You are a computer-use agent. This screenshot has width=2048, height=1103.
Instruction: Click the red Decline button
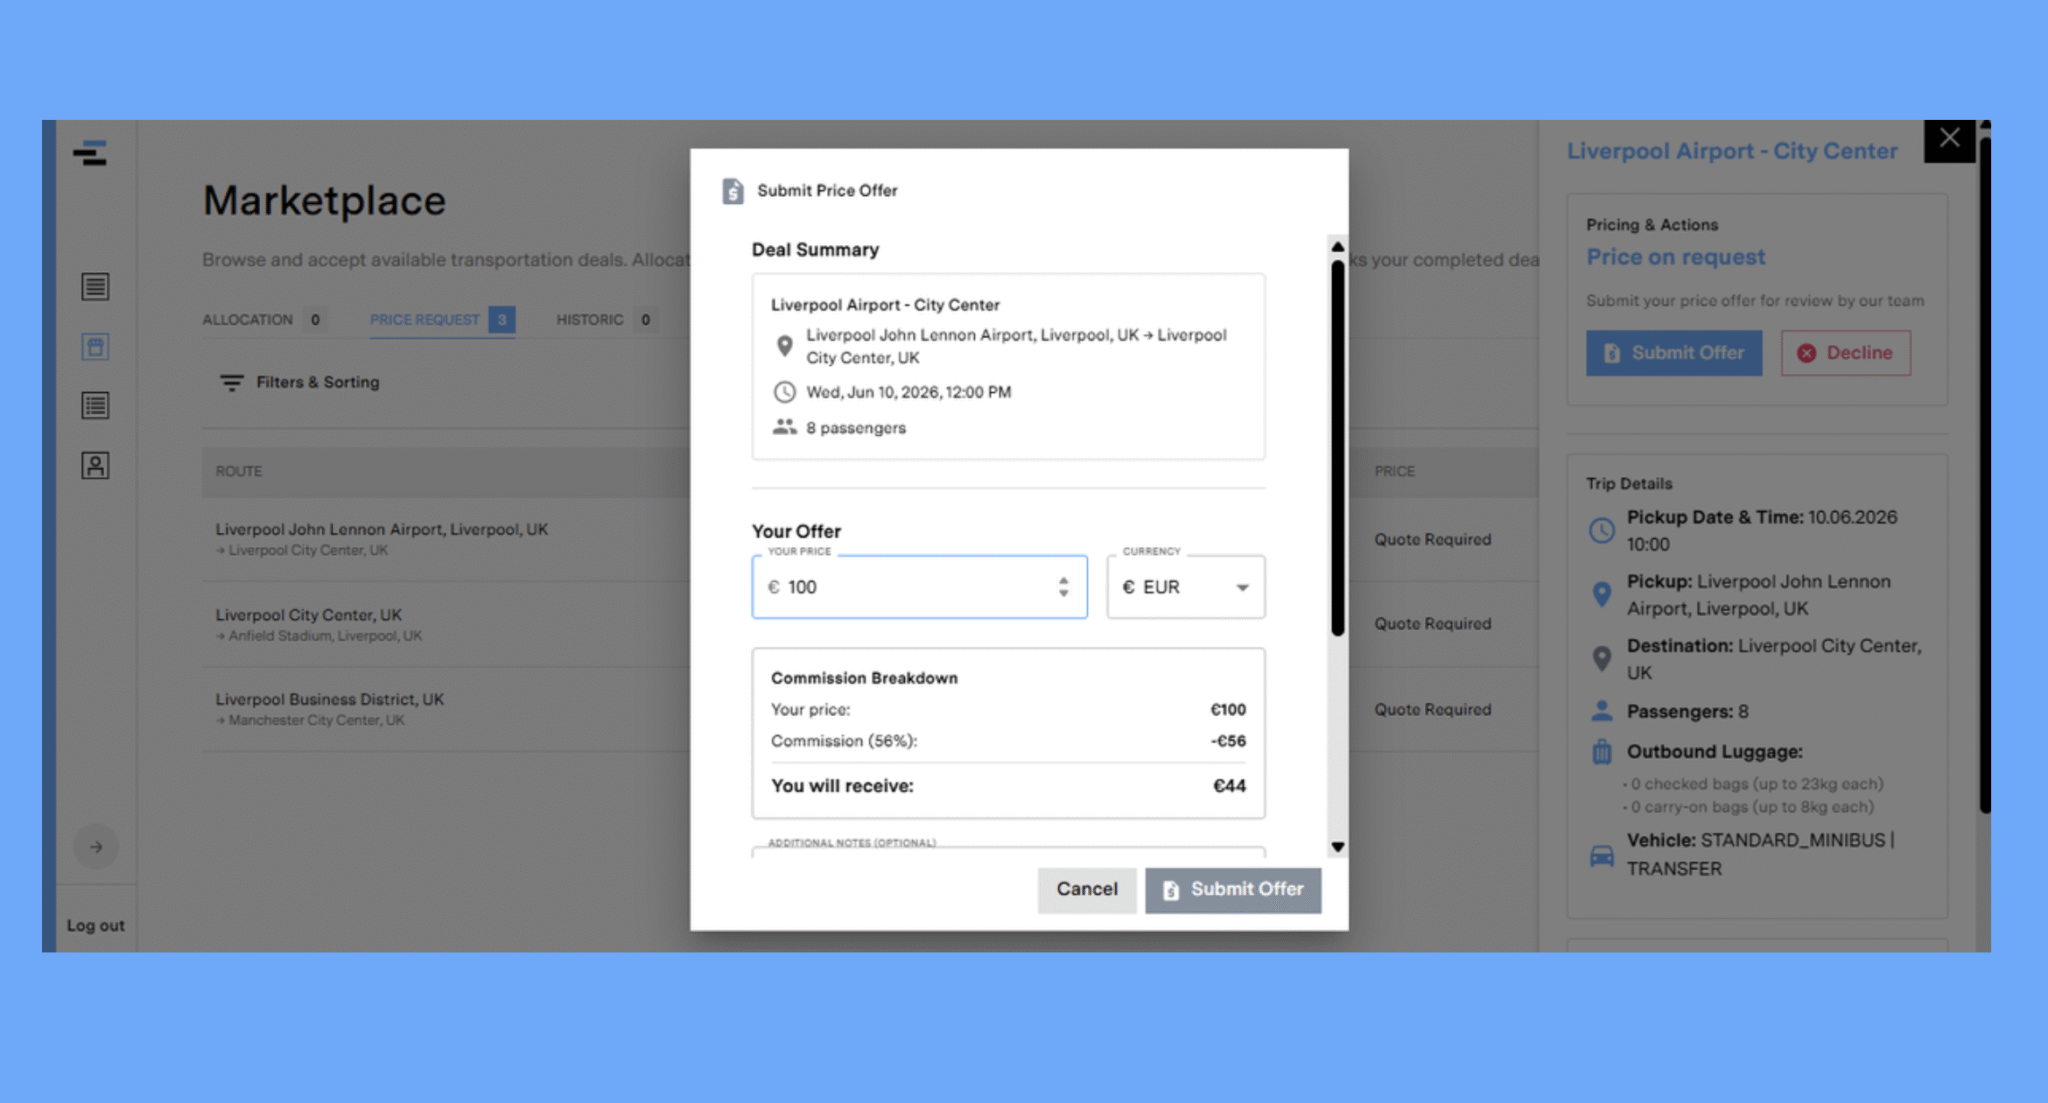point(1845,353)
